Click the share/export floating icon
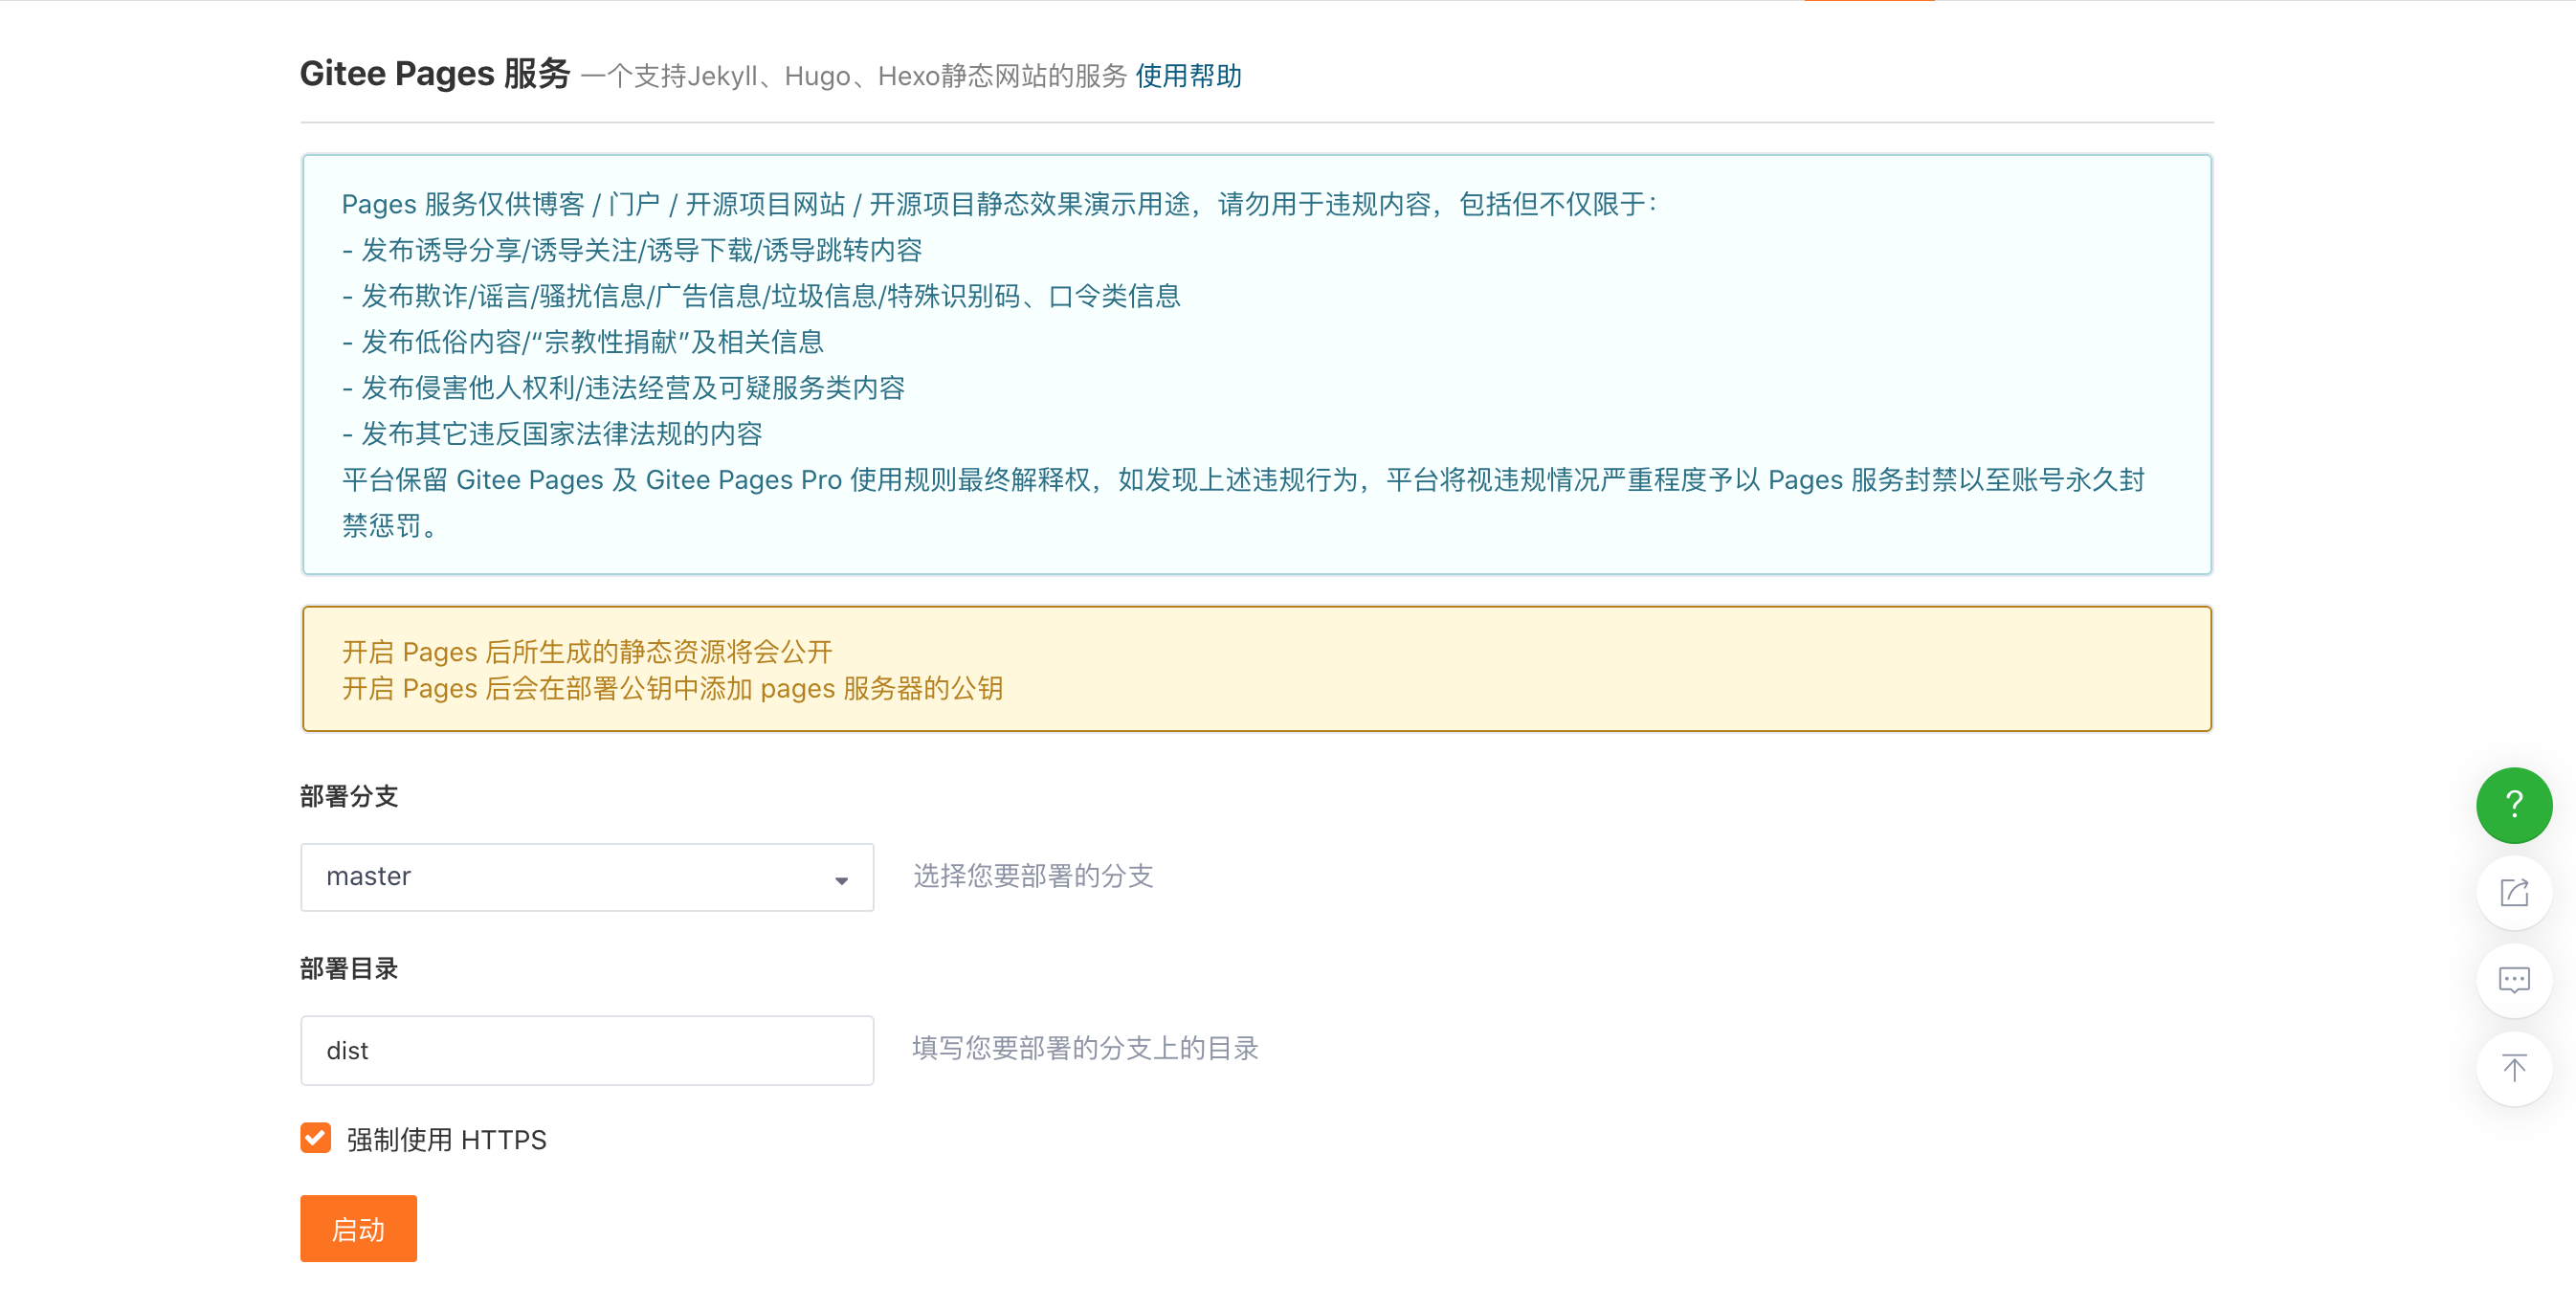The width and height of the screenshot is (2576, 1309). coord(2513,892)
